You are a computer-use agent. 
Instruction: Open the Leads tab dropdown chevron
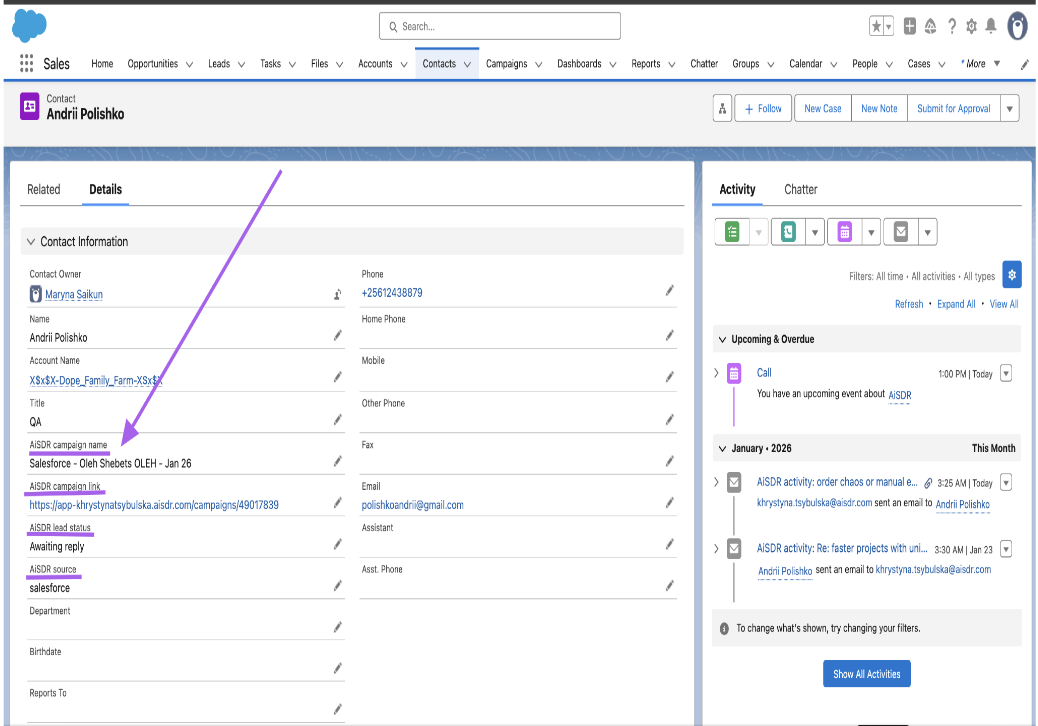[241, 65]
